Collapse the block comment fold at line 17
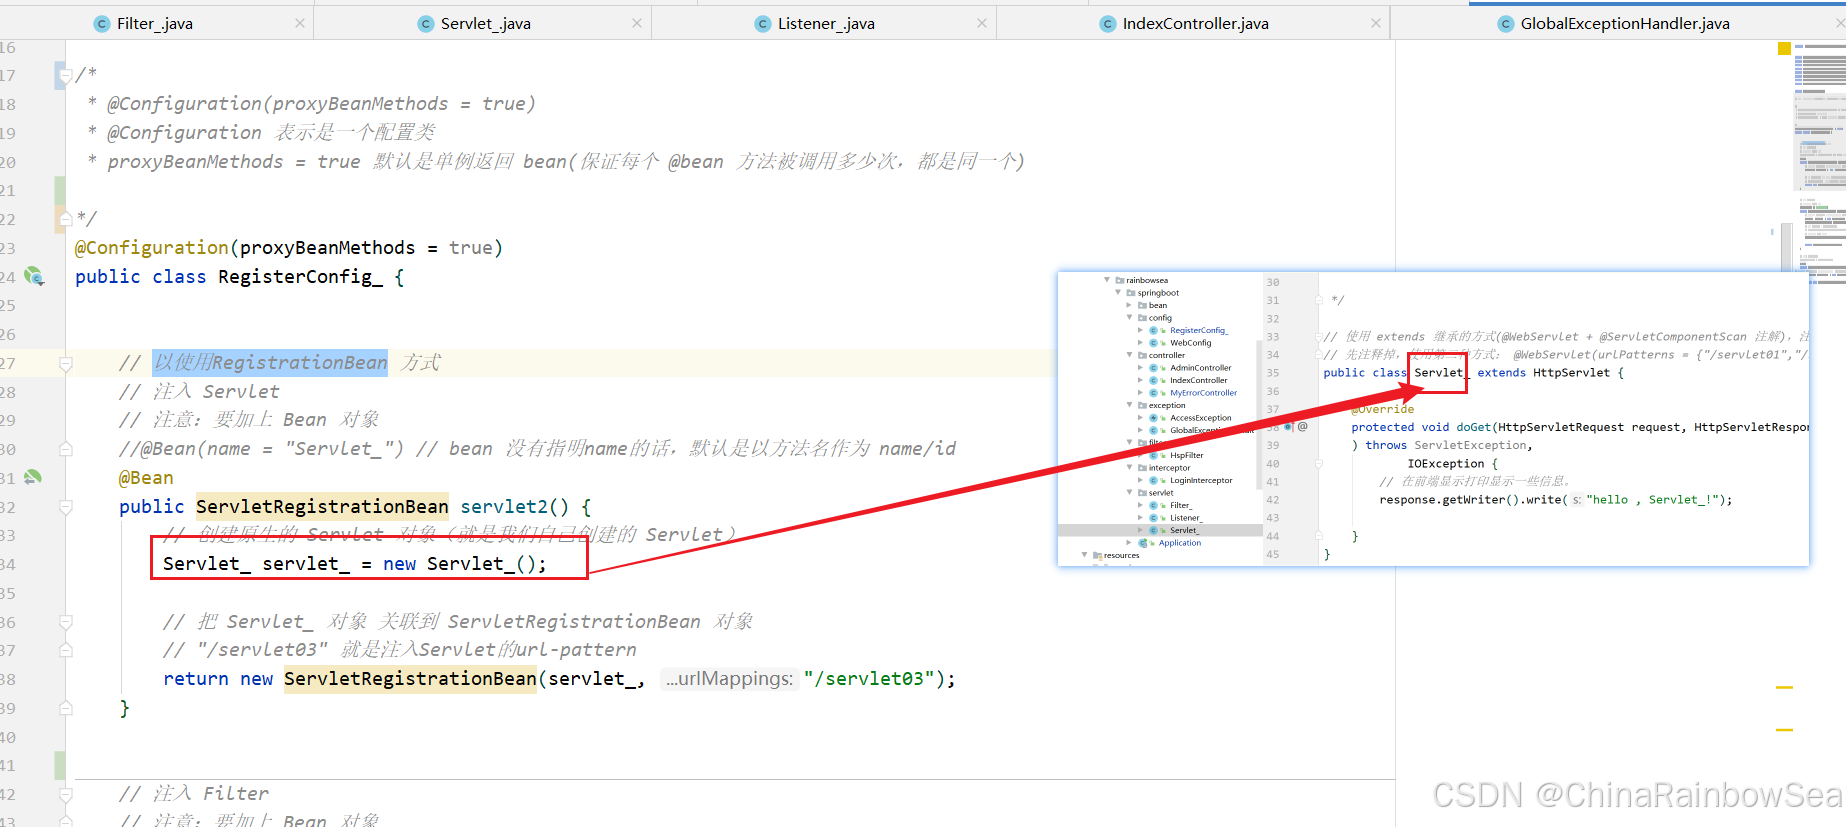 tap(66, 75)
